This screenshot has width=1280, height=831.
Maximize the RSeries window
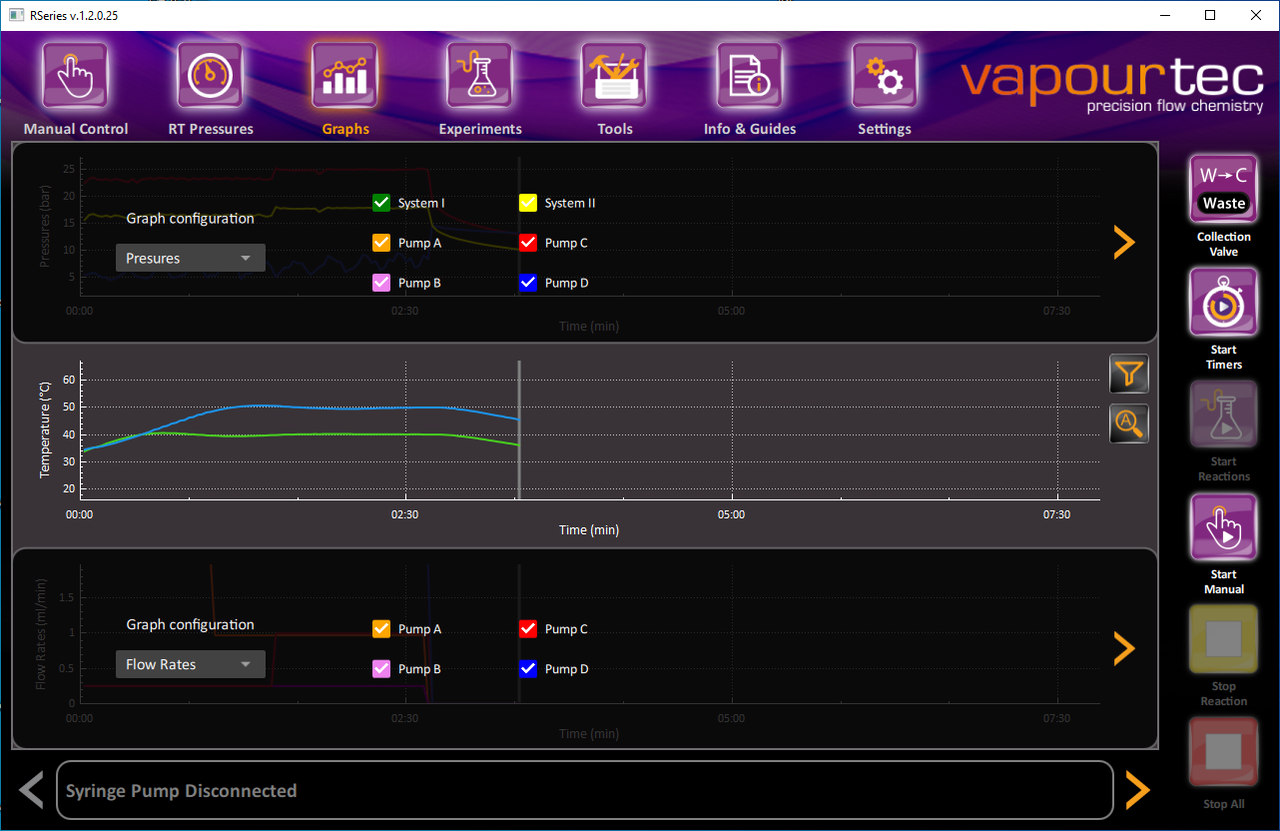click(x=1210, y=15)
